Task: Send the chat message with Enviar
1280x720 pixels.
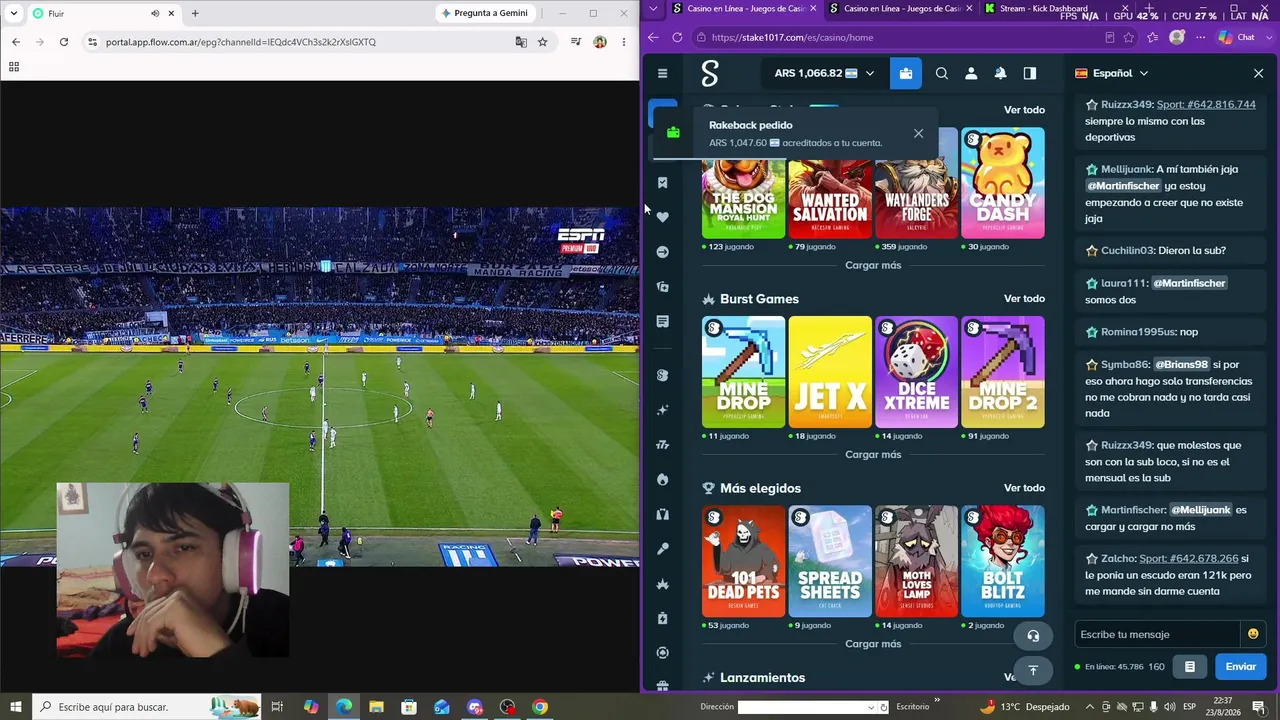Action: [x=1240, y=667]
